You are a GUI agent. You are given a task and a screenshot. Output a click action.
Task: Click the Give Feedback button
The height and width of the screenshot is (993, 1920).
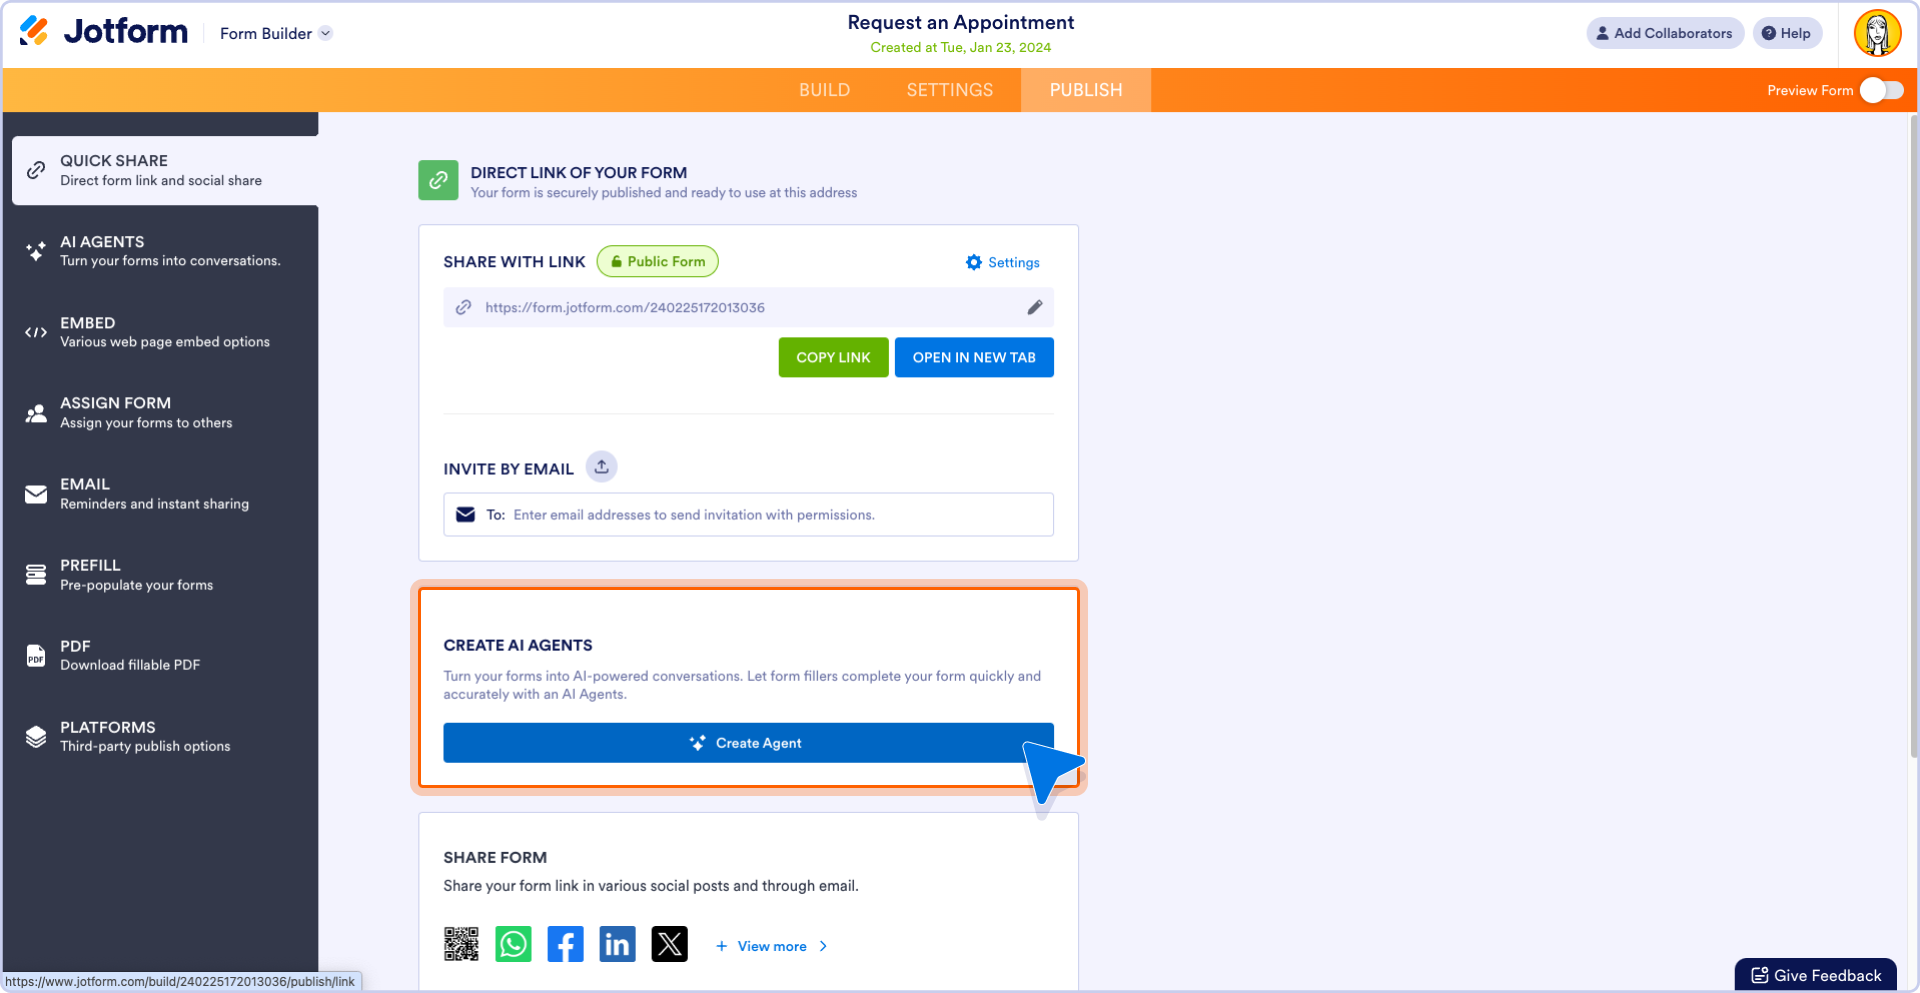point(1816,975)
